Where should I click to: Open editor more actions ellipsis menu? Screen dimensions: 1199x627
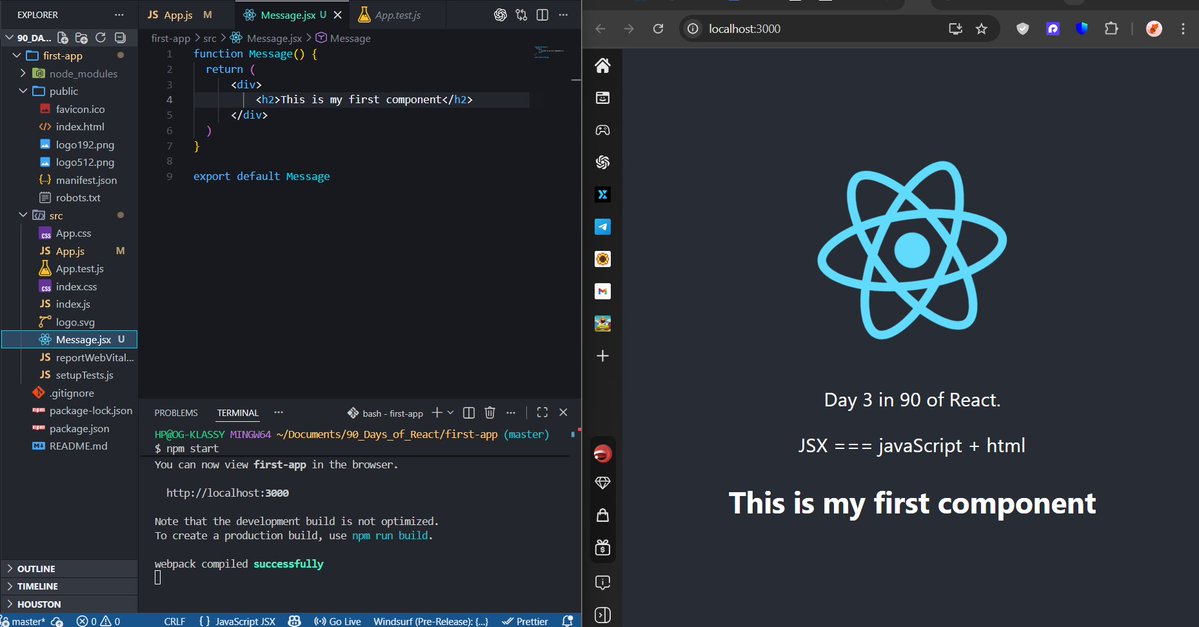[564, 15]
